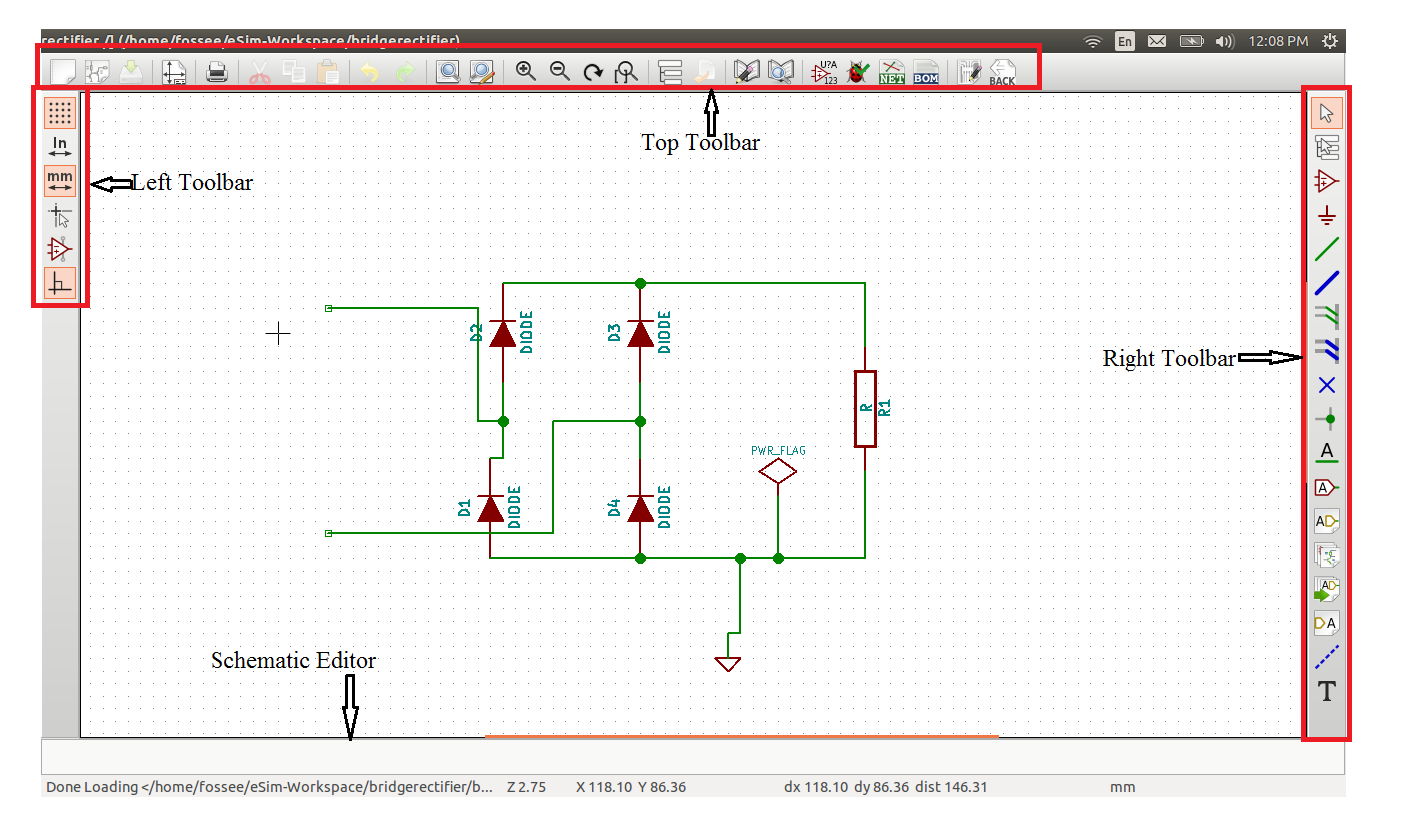Run the electrical rules check (ladybug icon)
Image resolution: width=1404 pixels, height=840 pixels.
(857, 71)
